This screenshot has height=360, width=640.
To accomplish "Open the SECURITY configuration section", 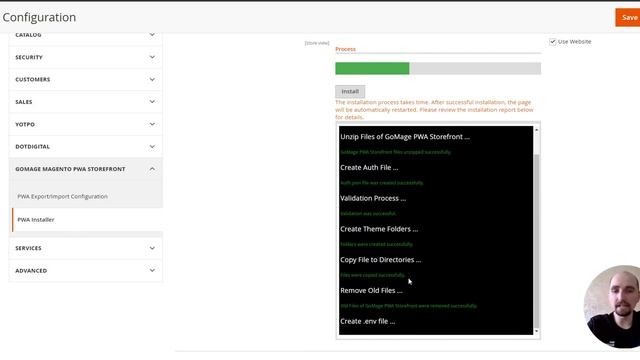I will 86,57.
